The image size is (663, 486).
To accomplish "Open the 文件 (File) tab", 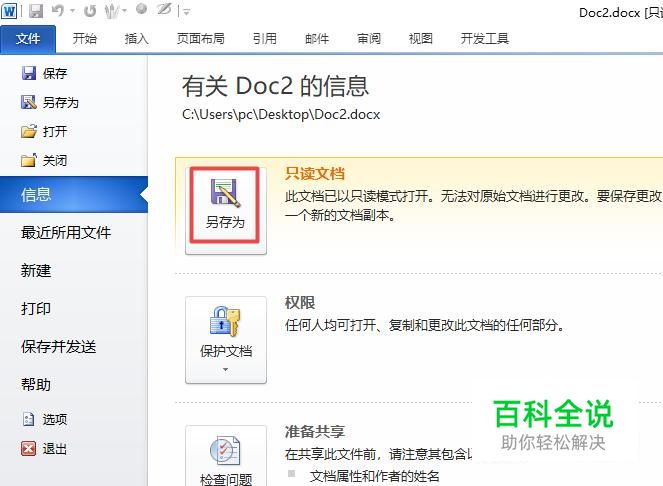I will [x=28, y=39].
